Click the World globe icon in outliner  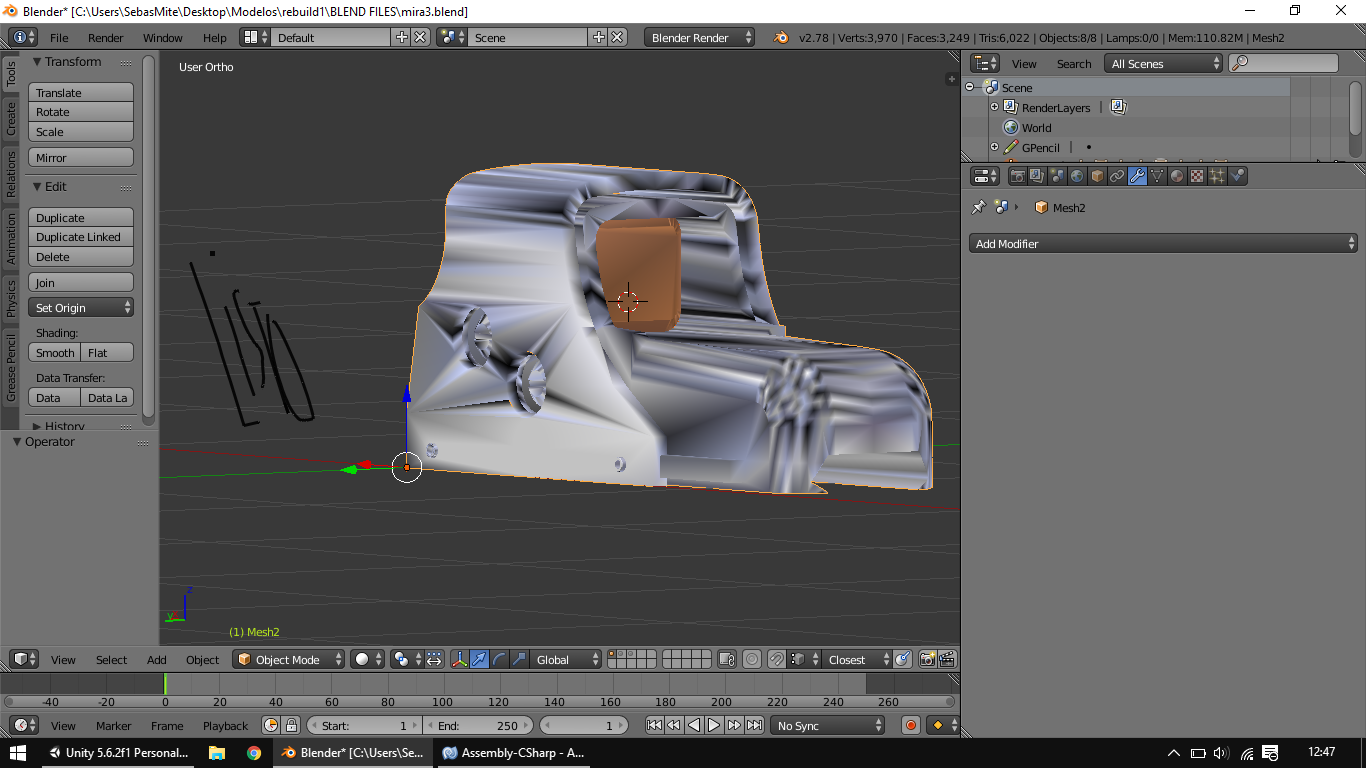point(1011,127)
